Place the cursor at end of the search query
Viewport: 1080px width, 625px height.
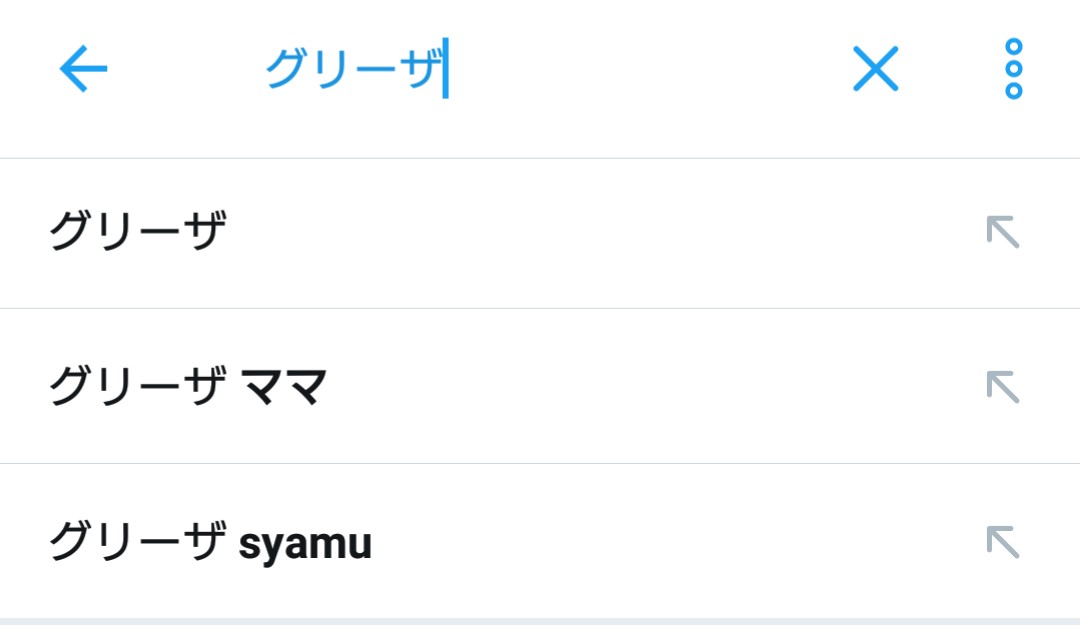[444, 70]
